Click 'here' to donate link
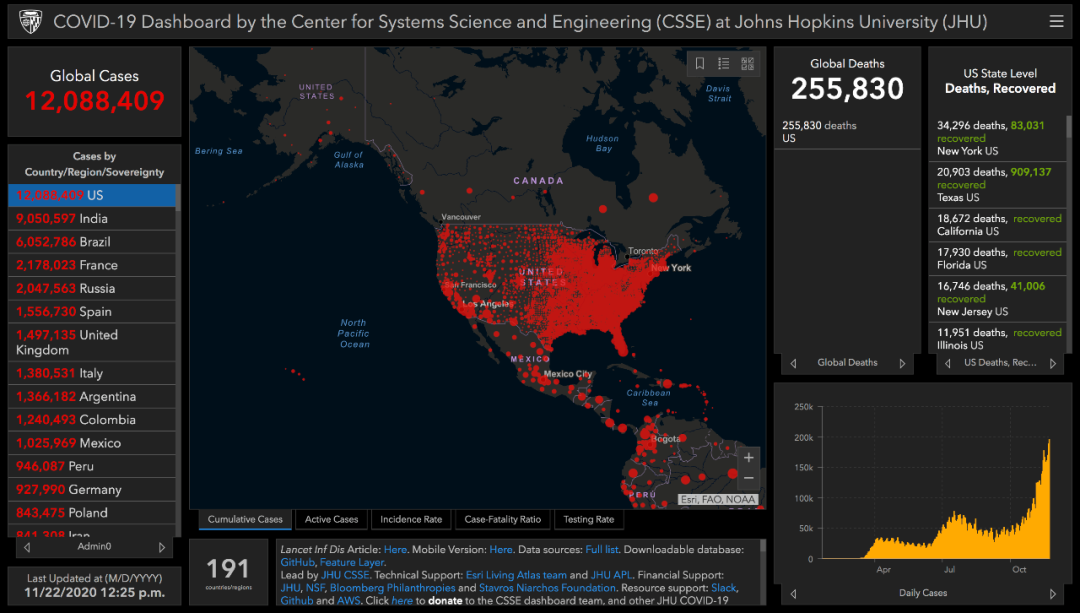Screen dimensions: 1080x613 [402, 601]
